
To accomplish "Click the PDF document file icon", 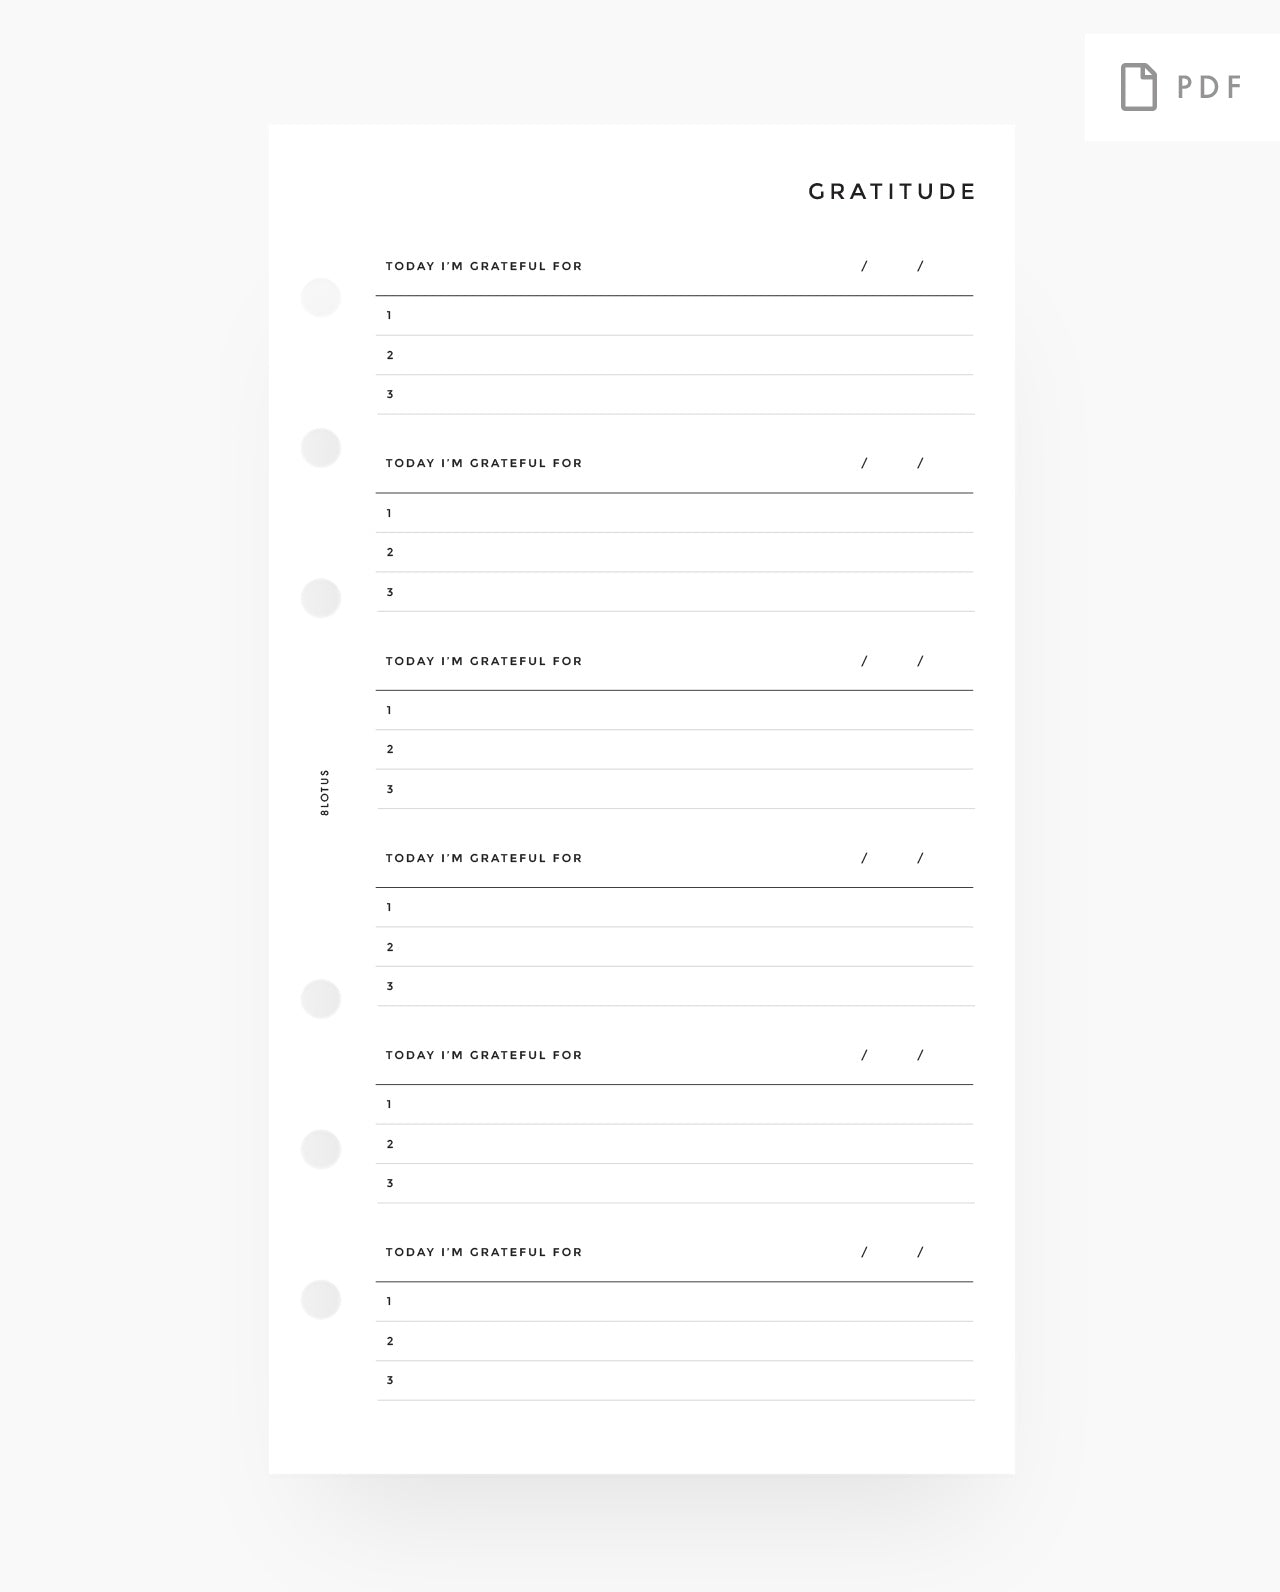I will (x=1138, y=87).
